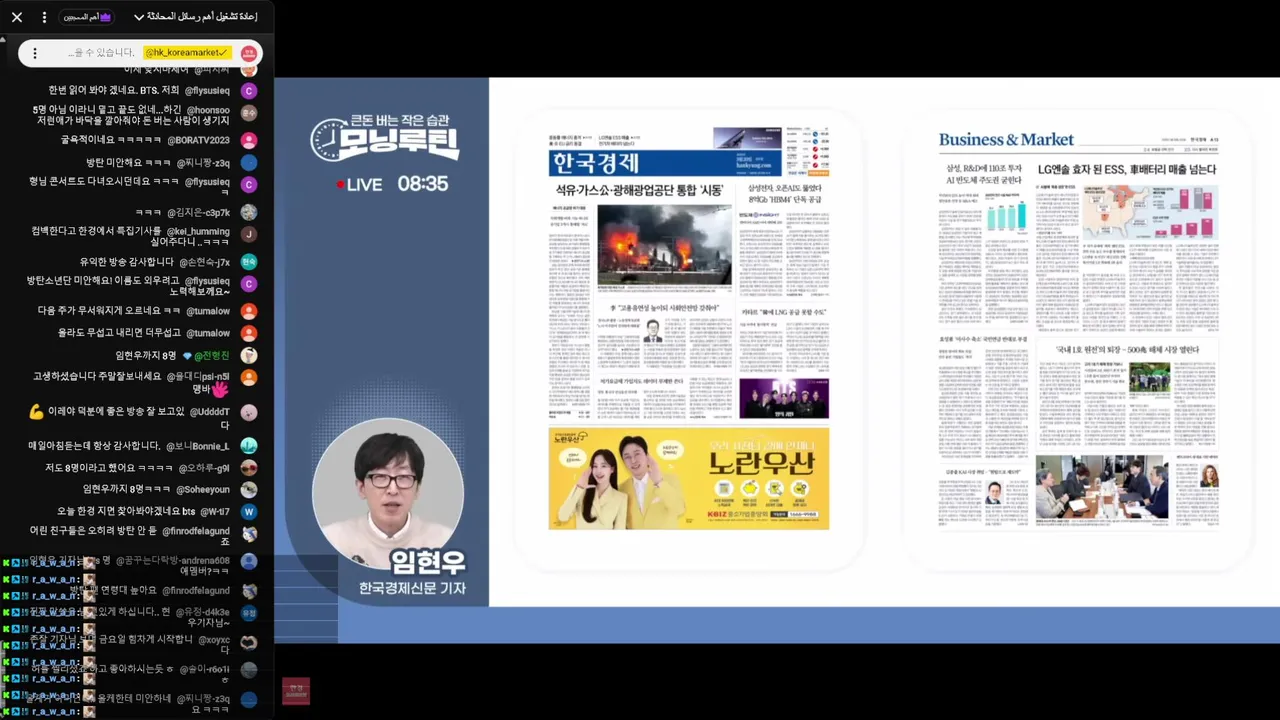The width and height of the screenshot is (1280, 720).
Task: Click the avatar beside '고생하셨습니다 주말잘보내세요'
Action: pos(249,378)
